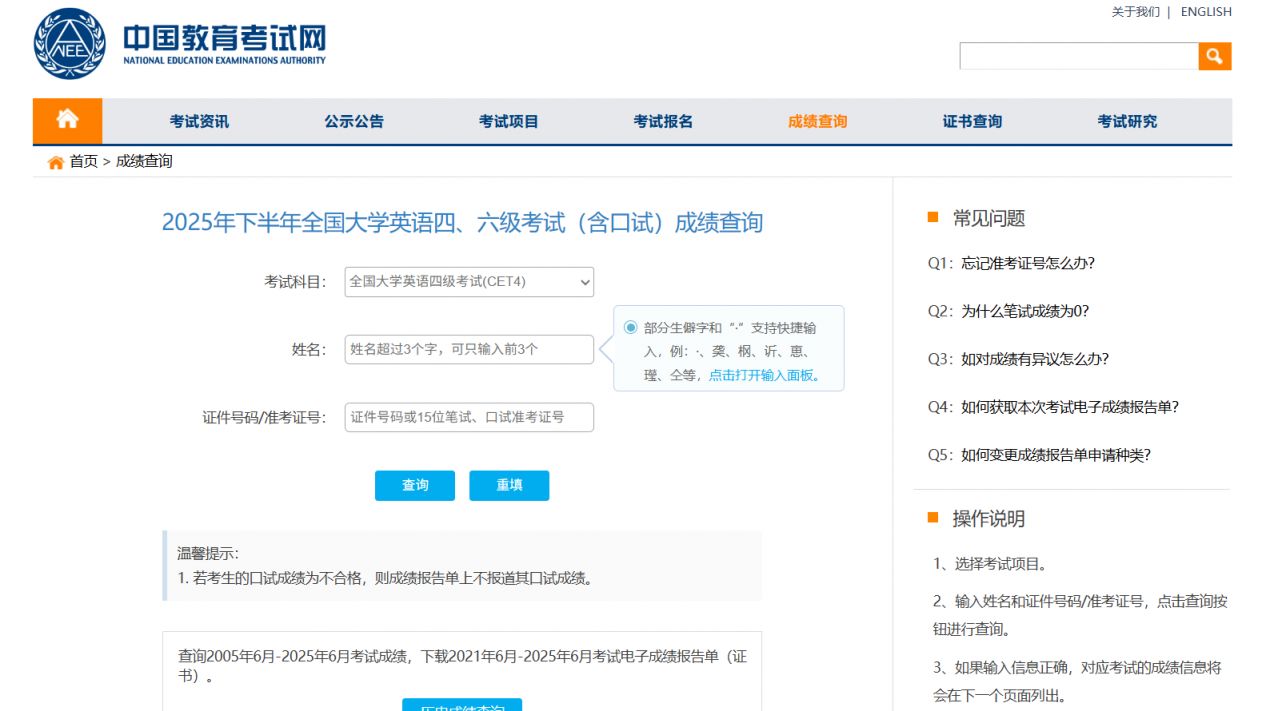Image resolution: width=1286 pixels, height=711 pixels.
Task: Click the 成绩查询 breadcrumb text
Action: (x=144, y=161)
